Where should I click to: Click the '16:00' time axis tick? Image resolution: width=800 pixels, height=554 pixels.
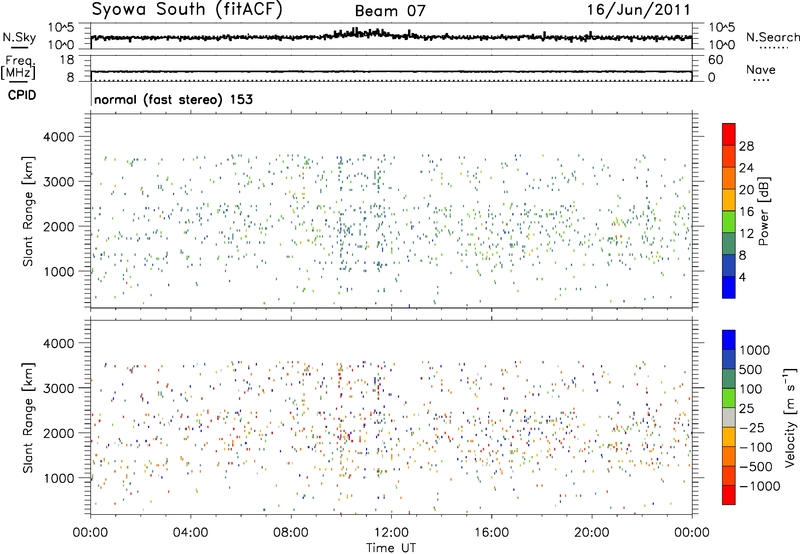(491, 532)
